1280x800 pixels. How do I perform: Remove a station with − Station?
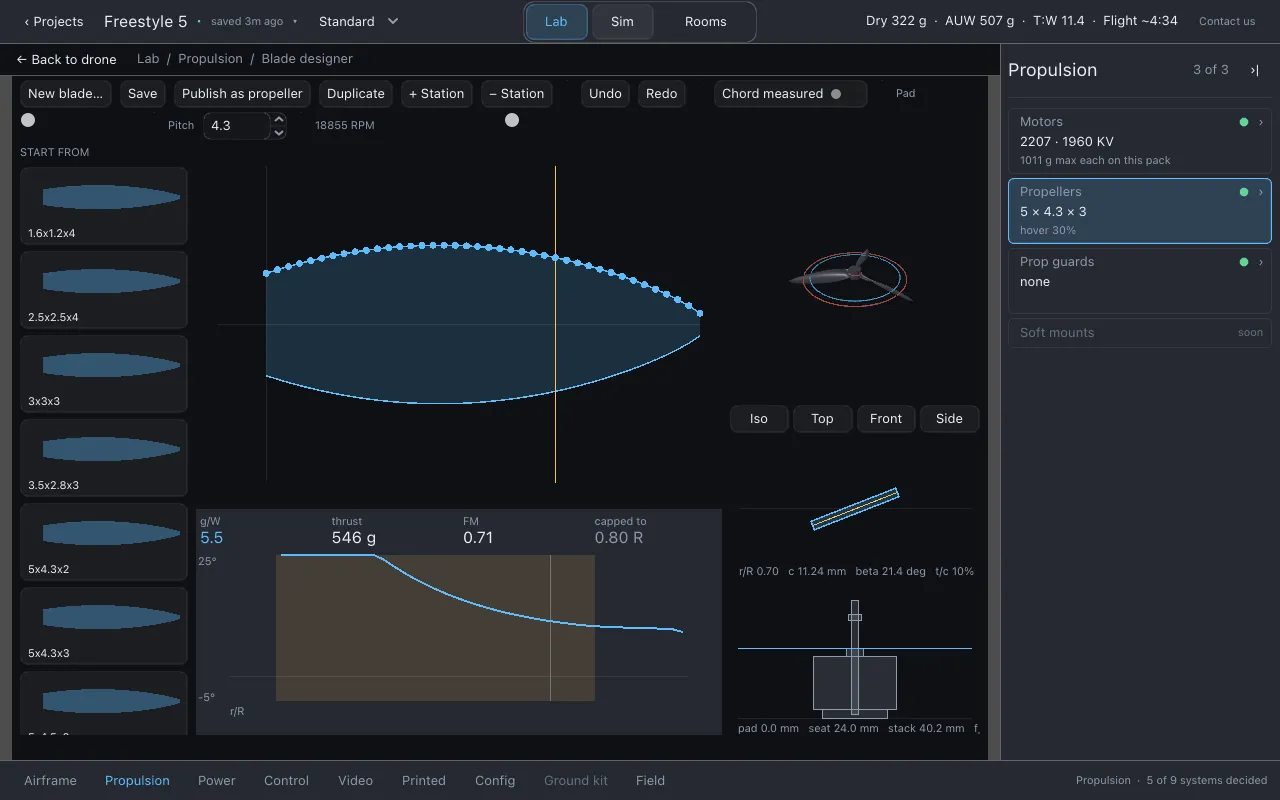pyautogui.click(x=517, y=94)
